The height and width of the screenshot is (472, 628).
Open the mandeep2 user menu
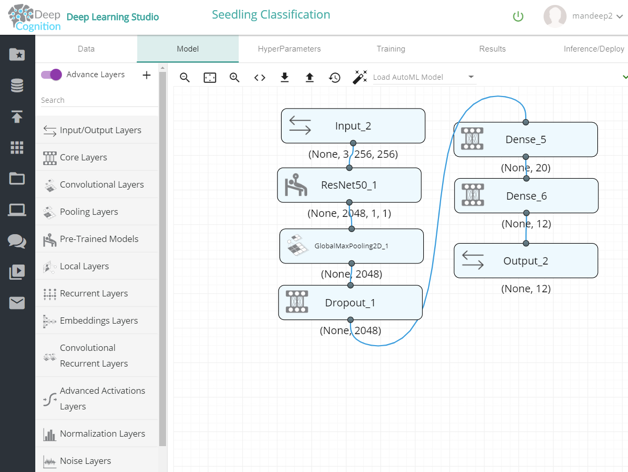tap(597, 16)
